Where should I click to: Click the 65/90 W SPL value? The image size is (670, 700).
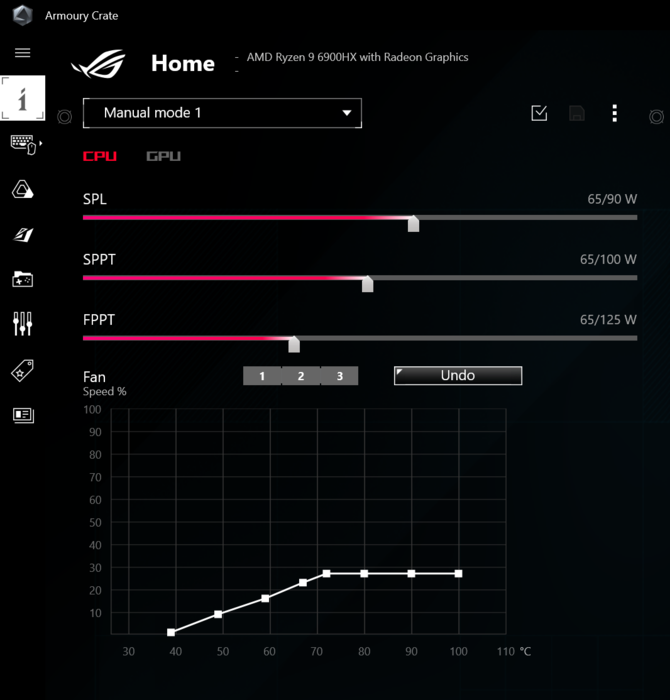[612, 199]
